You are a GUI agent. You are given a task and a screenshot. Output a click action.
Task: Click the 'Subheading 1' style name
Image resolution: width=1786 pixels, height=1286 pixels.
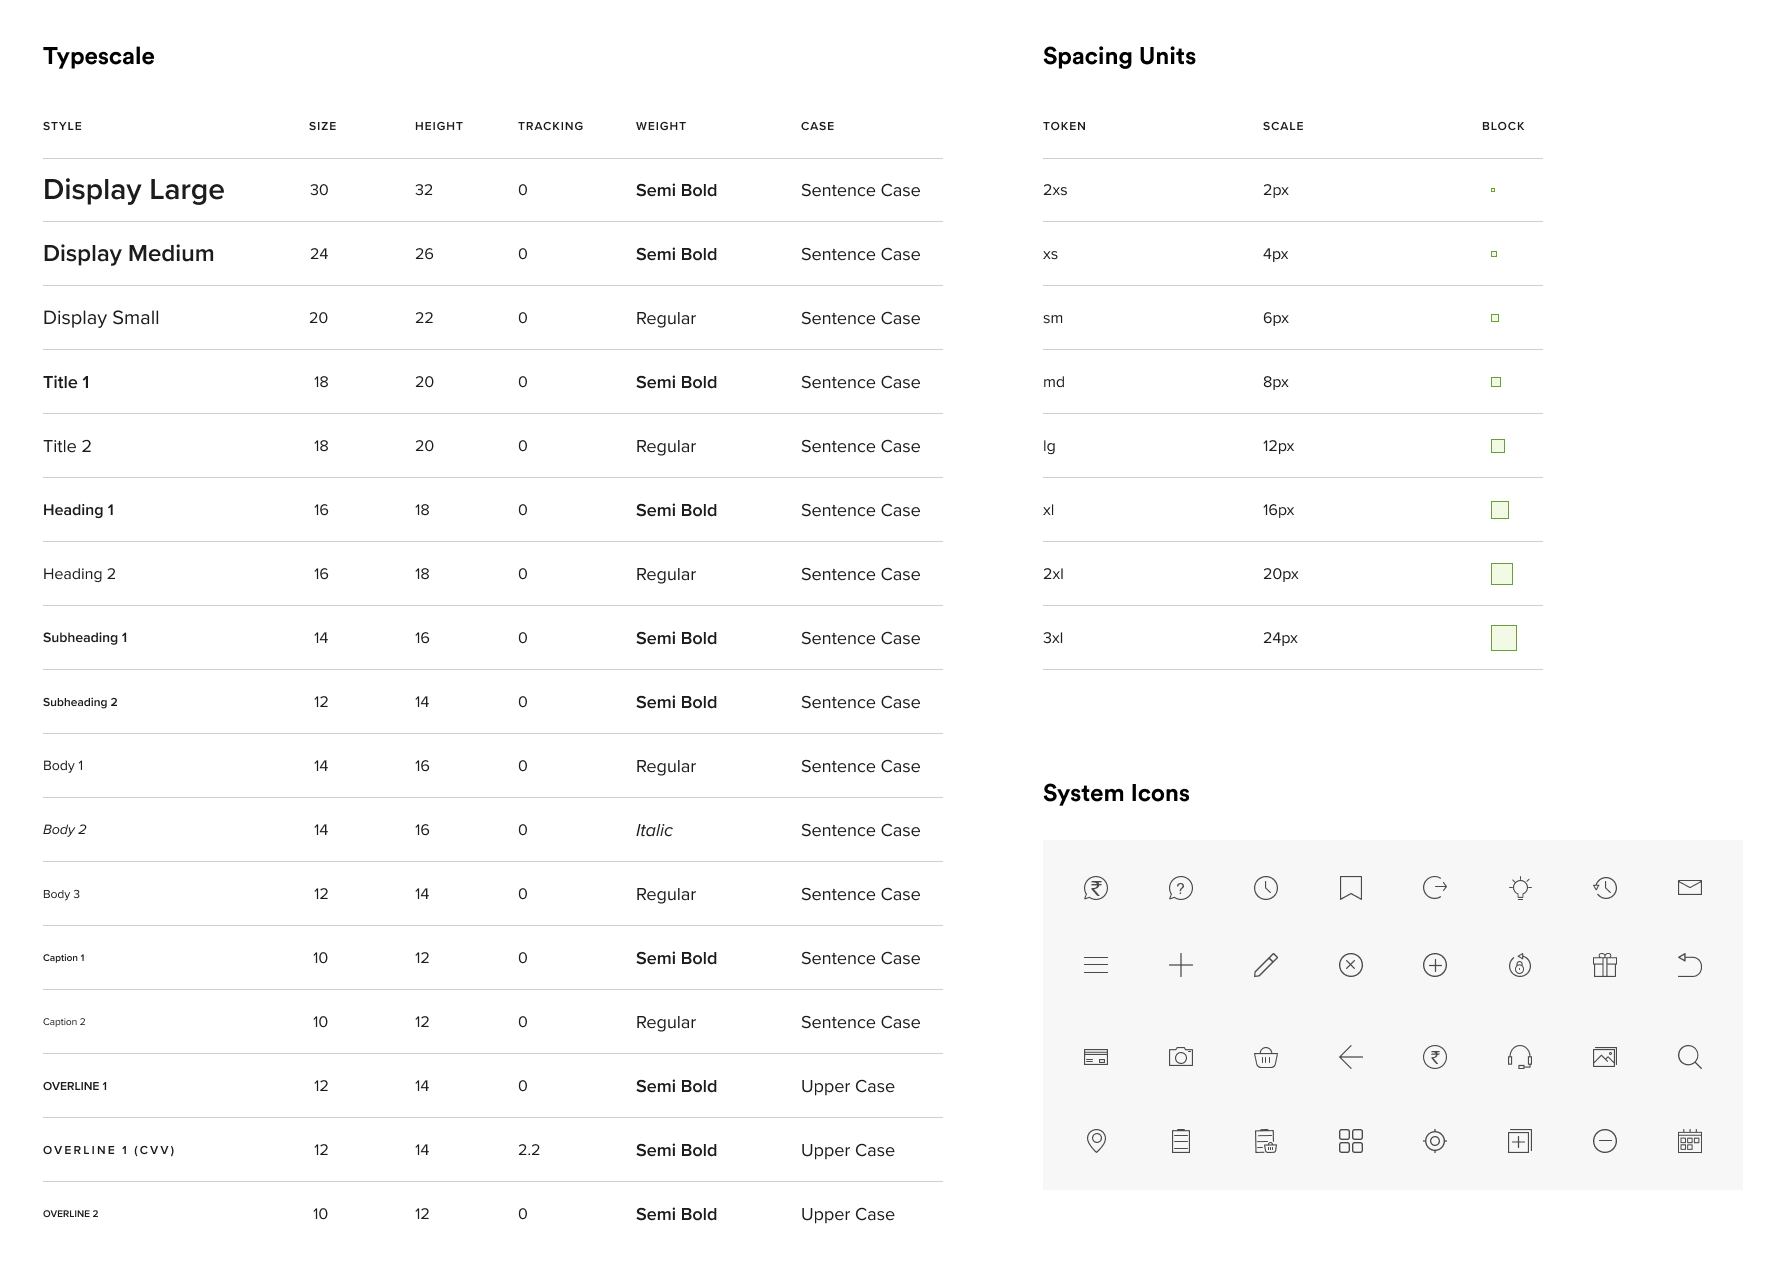tap(85, 638)
